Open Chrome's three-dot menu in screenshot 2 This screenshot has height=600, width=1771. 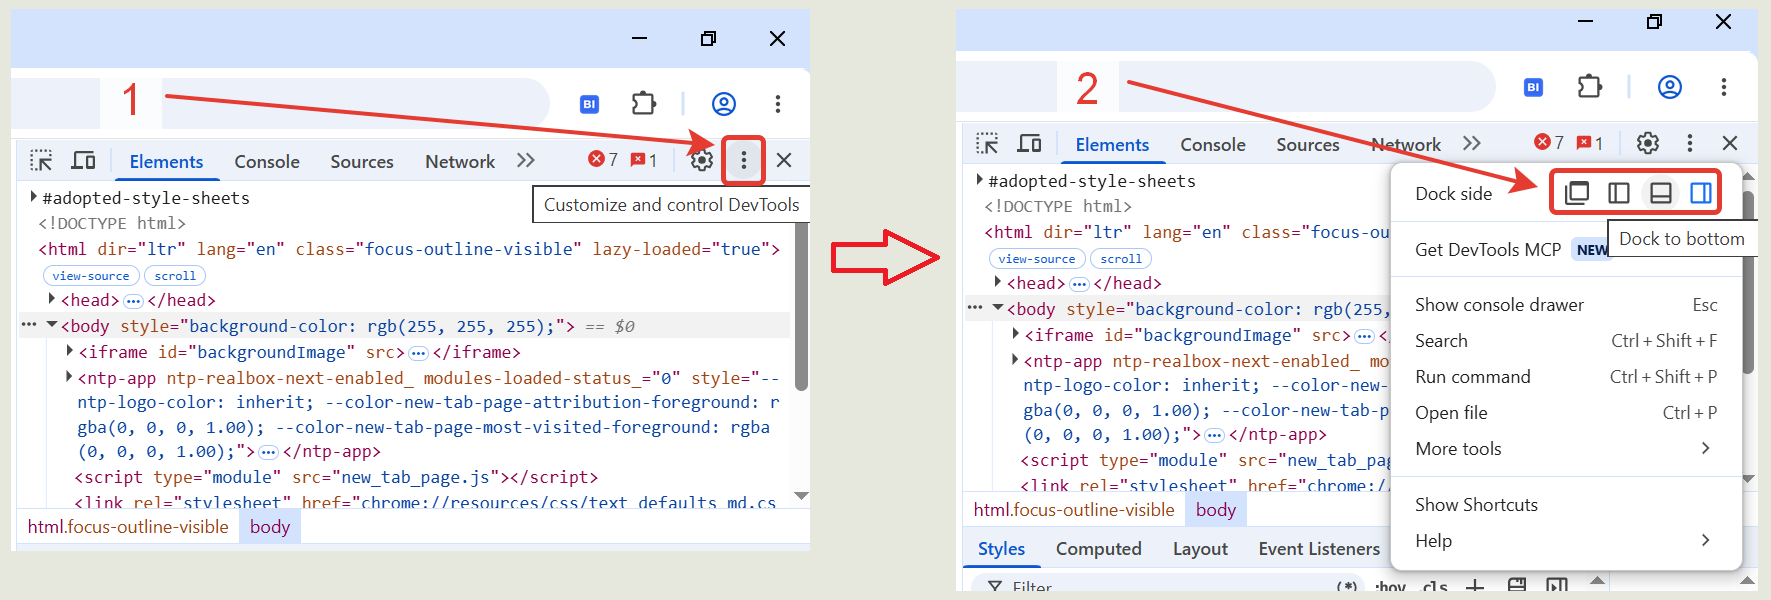1724,86
